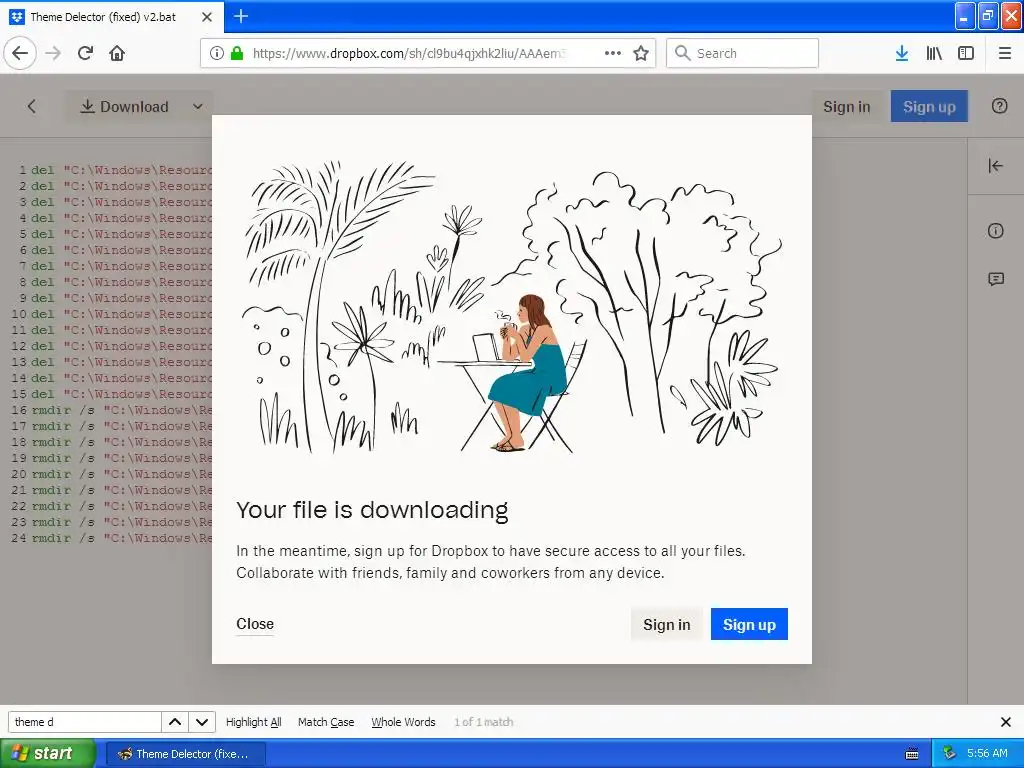Screen dimensions: 1024x768
Task: Close the Theme Delector tab
Action: [x=207, y=17]
